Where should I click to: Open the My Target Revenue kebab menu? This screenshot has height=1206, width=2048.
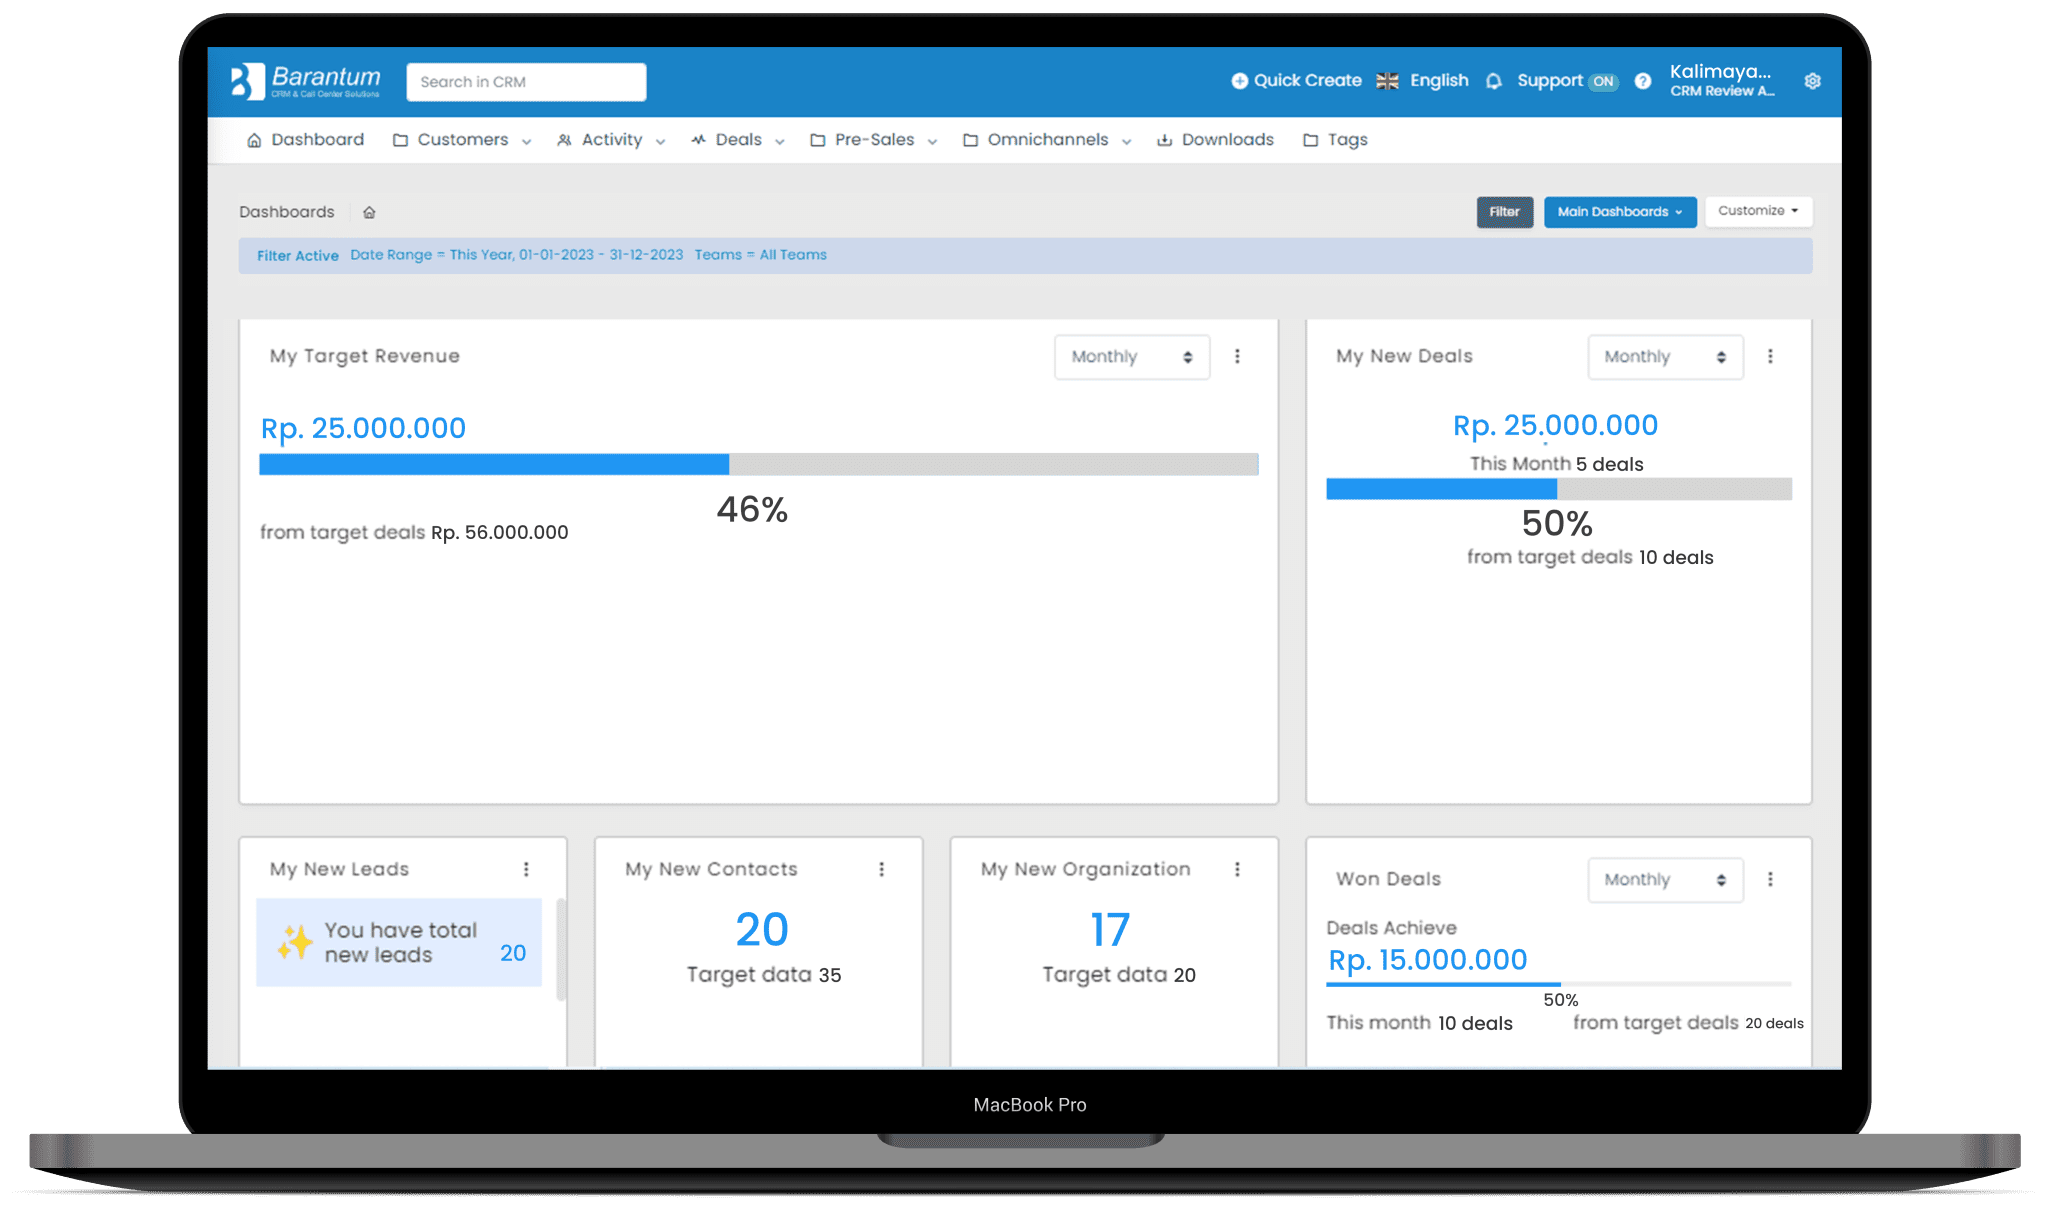pyautogui.click(x=1238, y=356)
